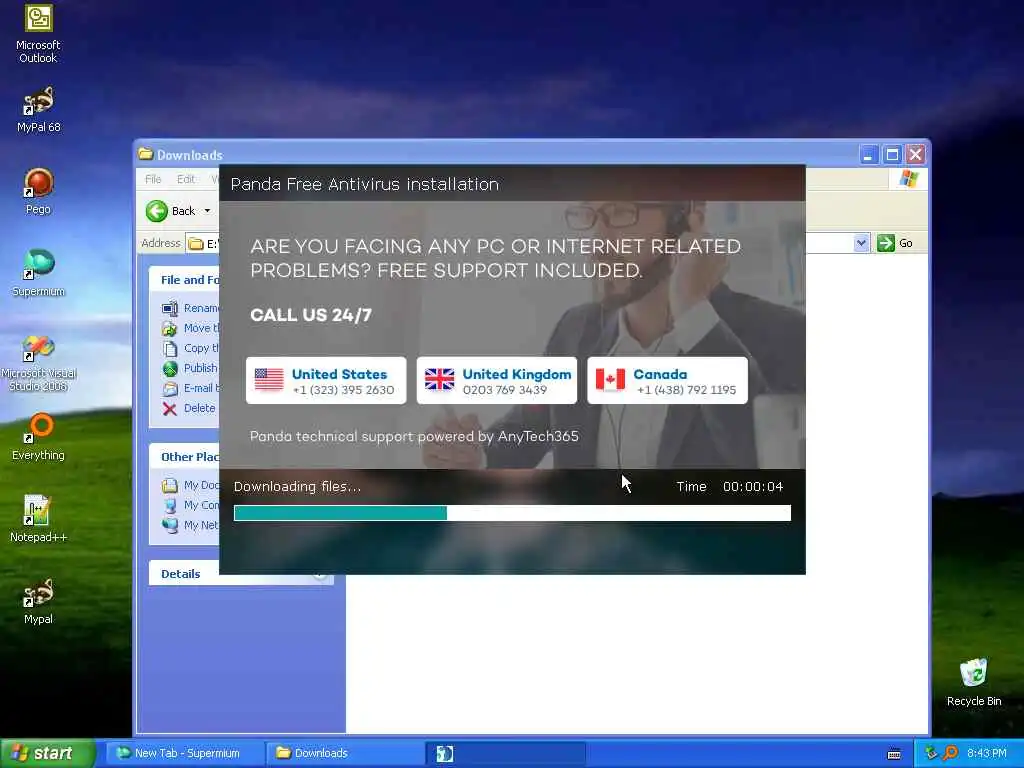The height and width of the screenshot is (768, 1024).
Task: Click the United Kingdom support number card
Action: (497, 381)
